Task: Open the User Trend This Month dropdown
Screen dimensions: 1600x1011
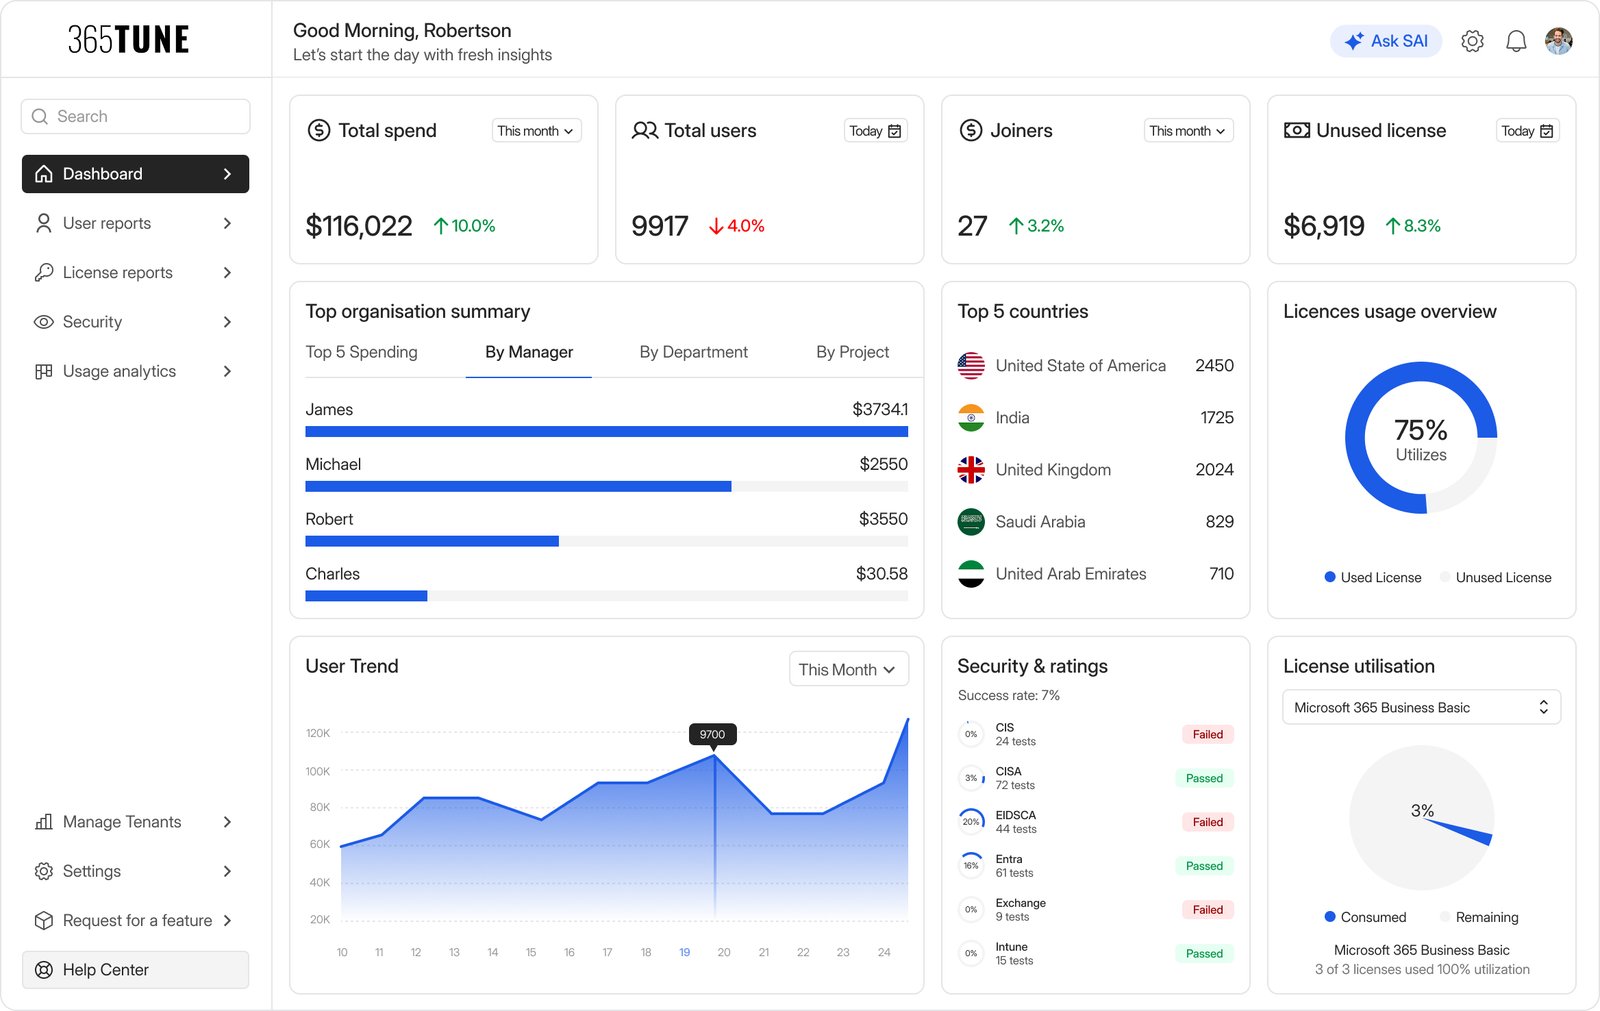Action: (x=848, y=670)
